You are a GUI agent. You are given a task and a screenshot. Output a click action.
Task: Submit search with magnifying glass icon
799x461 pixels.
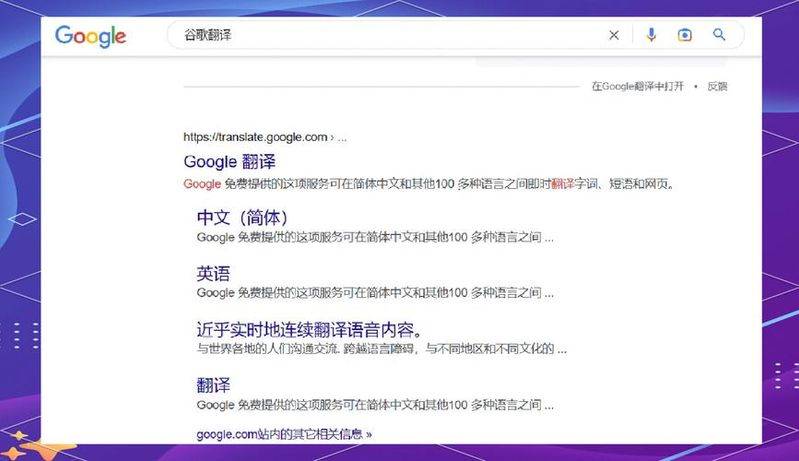pos(719,35)
